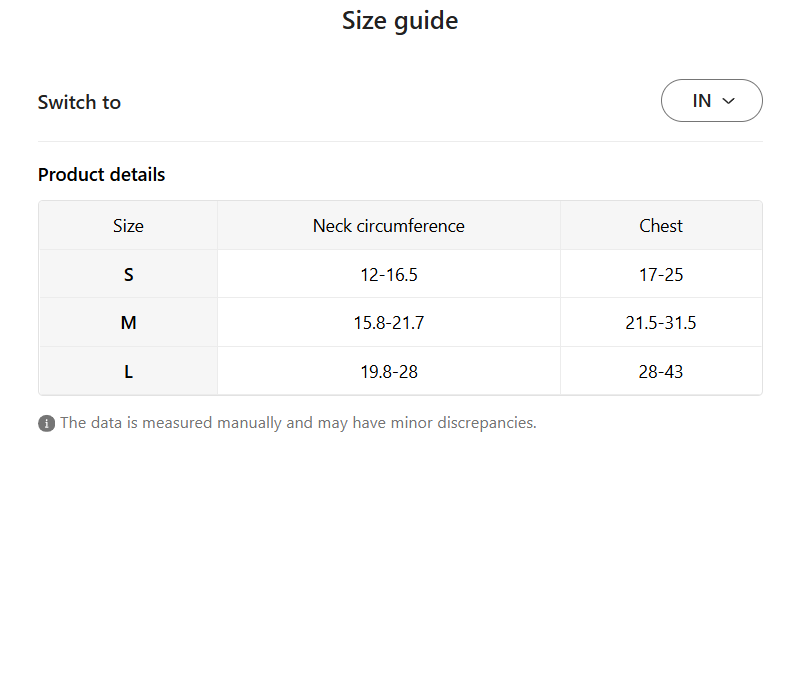Click the manual measurement disclaimer text
Screen dimensions: 801x697
[x=298, y=423]
